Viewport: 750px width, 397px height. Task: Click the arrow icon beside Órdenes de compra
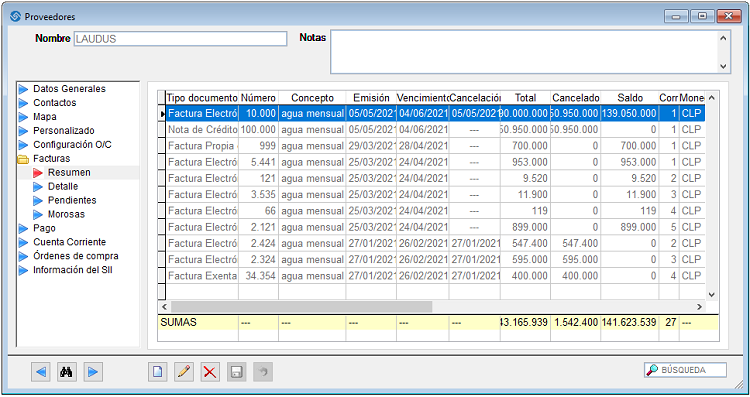pyautogui.click(x=23, y=256)
